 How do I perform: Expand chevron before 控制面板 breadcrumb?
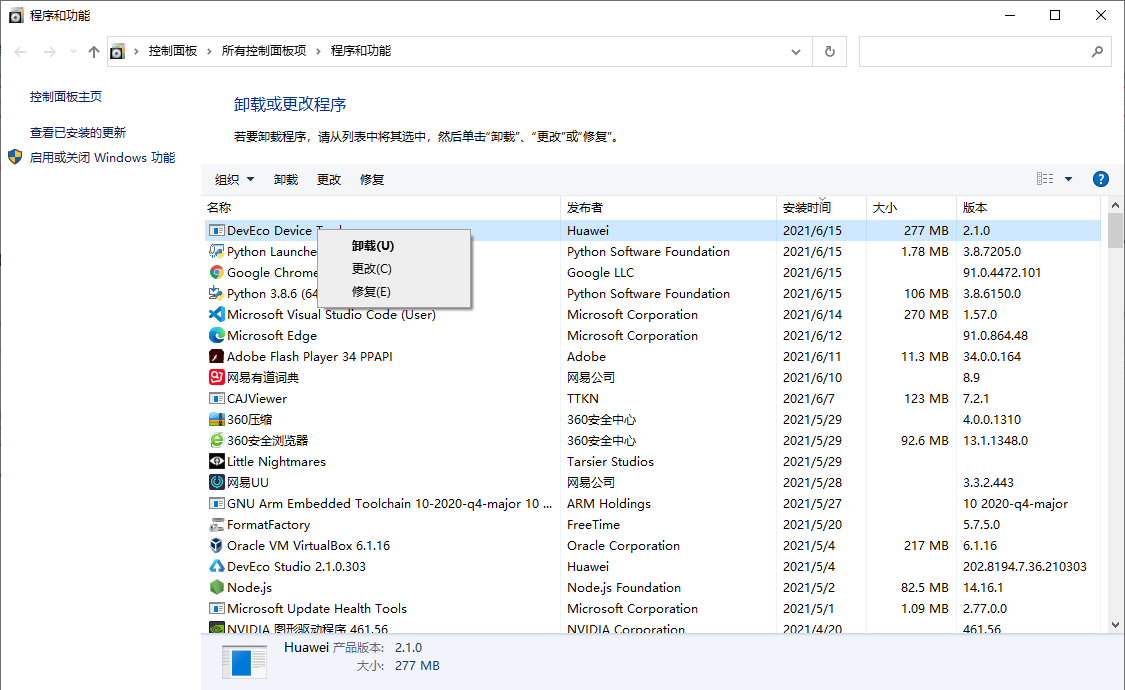pyautogui.click(x=136, y=52)
